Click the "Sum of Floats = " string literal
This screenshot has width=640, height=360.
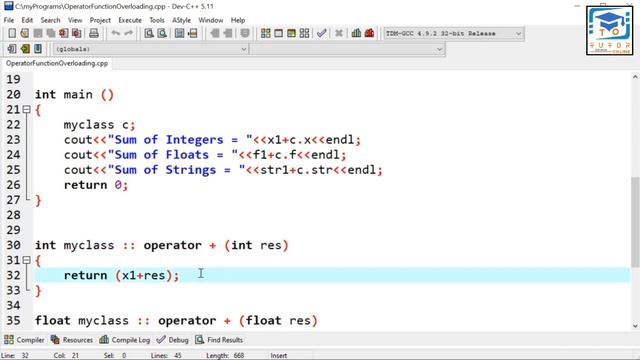point(173,155)
